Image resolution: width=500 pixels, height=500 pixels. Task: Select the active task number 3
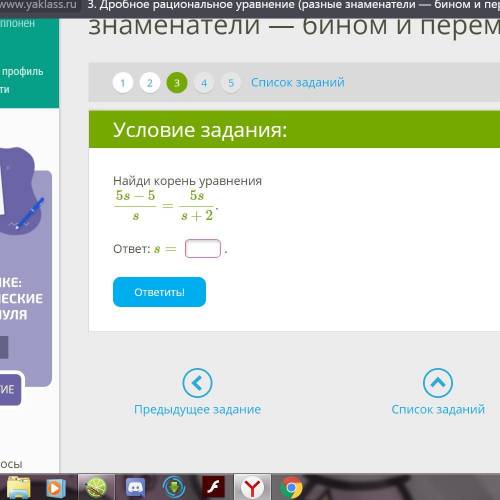coord(177,83)
